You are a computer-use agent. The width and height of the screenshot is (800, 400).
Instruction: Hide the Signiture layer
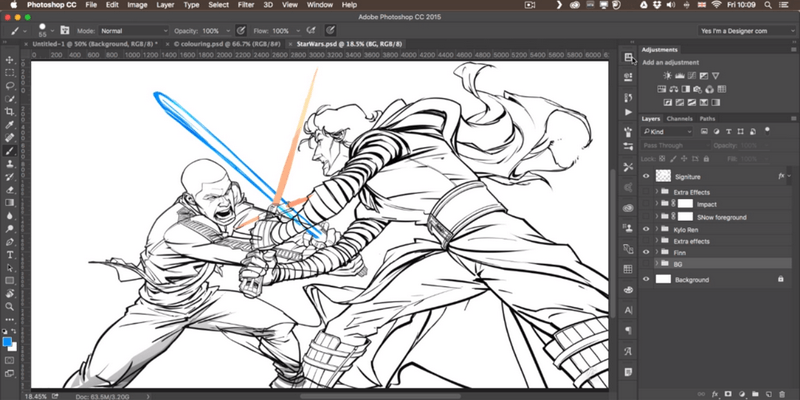tap(646, 176)
